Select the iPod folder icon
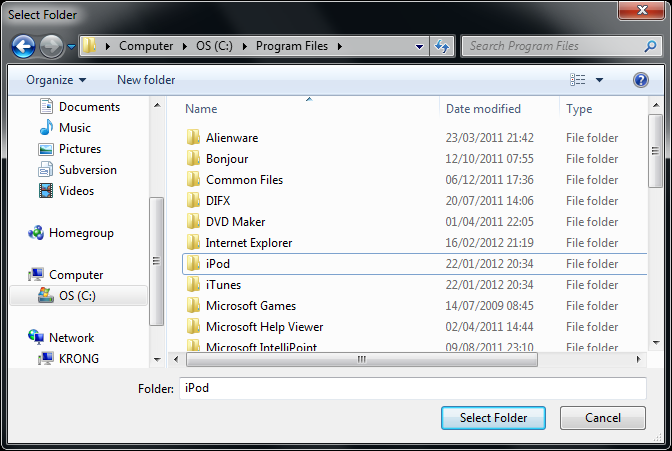The height and width of the screenshot is (451, 672). click(193, 263)
